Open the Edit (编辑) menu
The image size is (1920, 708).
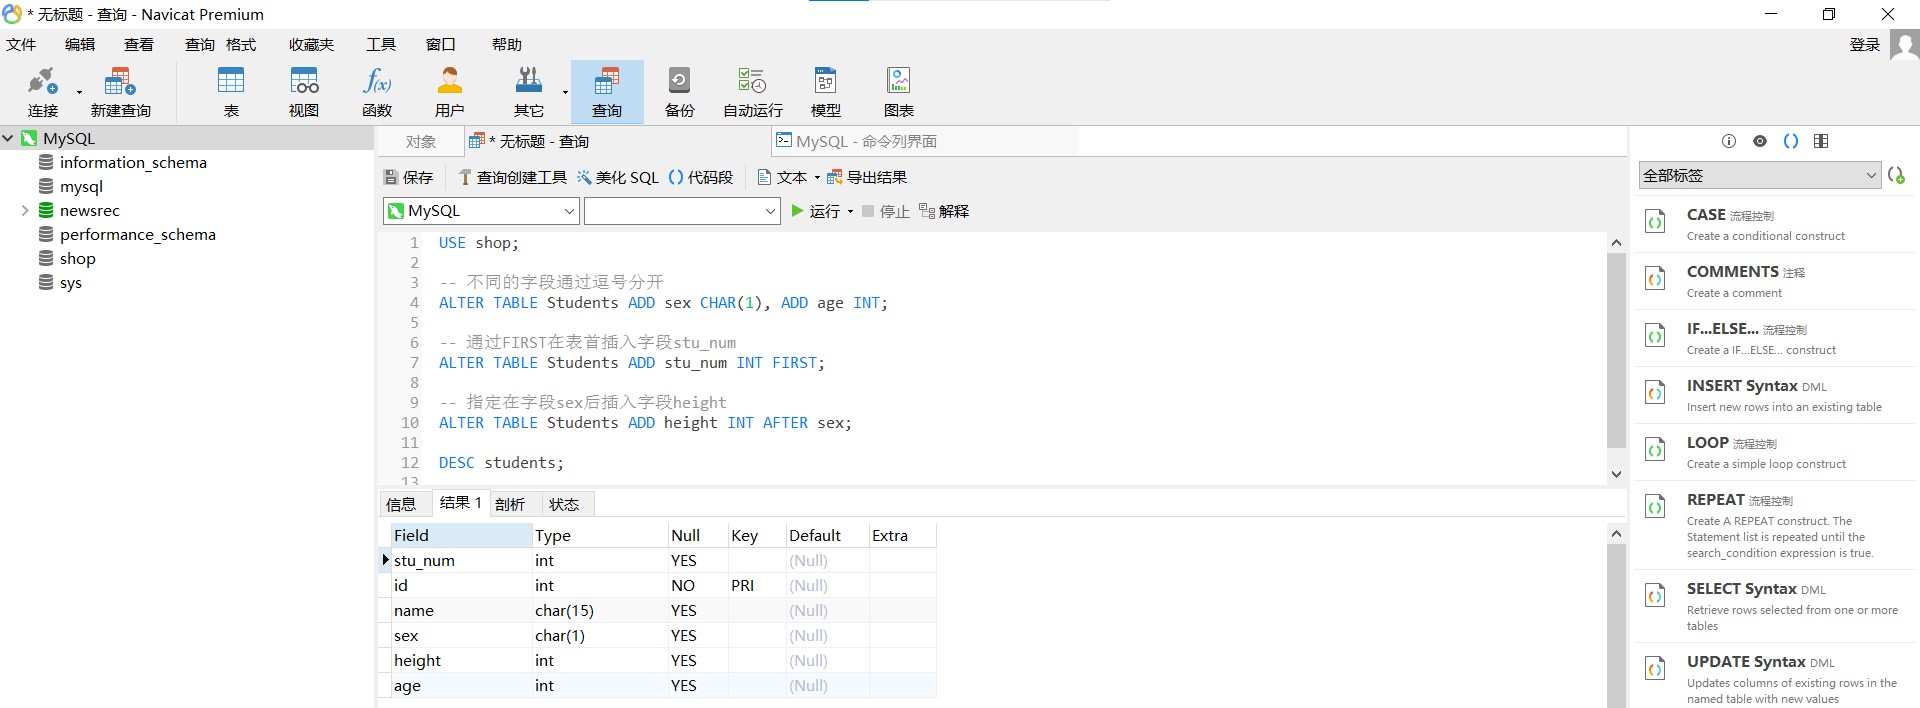pos(80,45)
